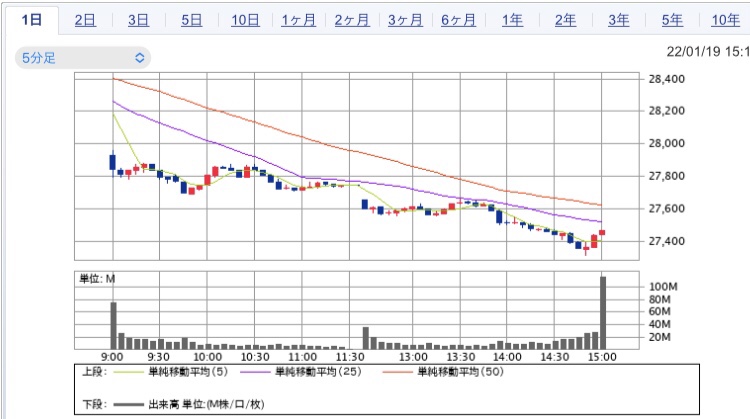
Task: Click the 15:00 time axis label
Action: tap(602, 357)
